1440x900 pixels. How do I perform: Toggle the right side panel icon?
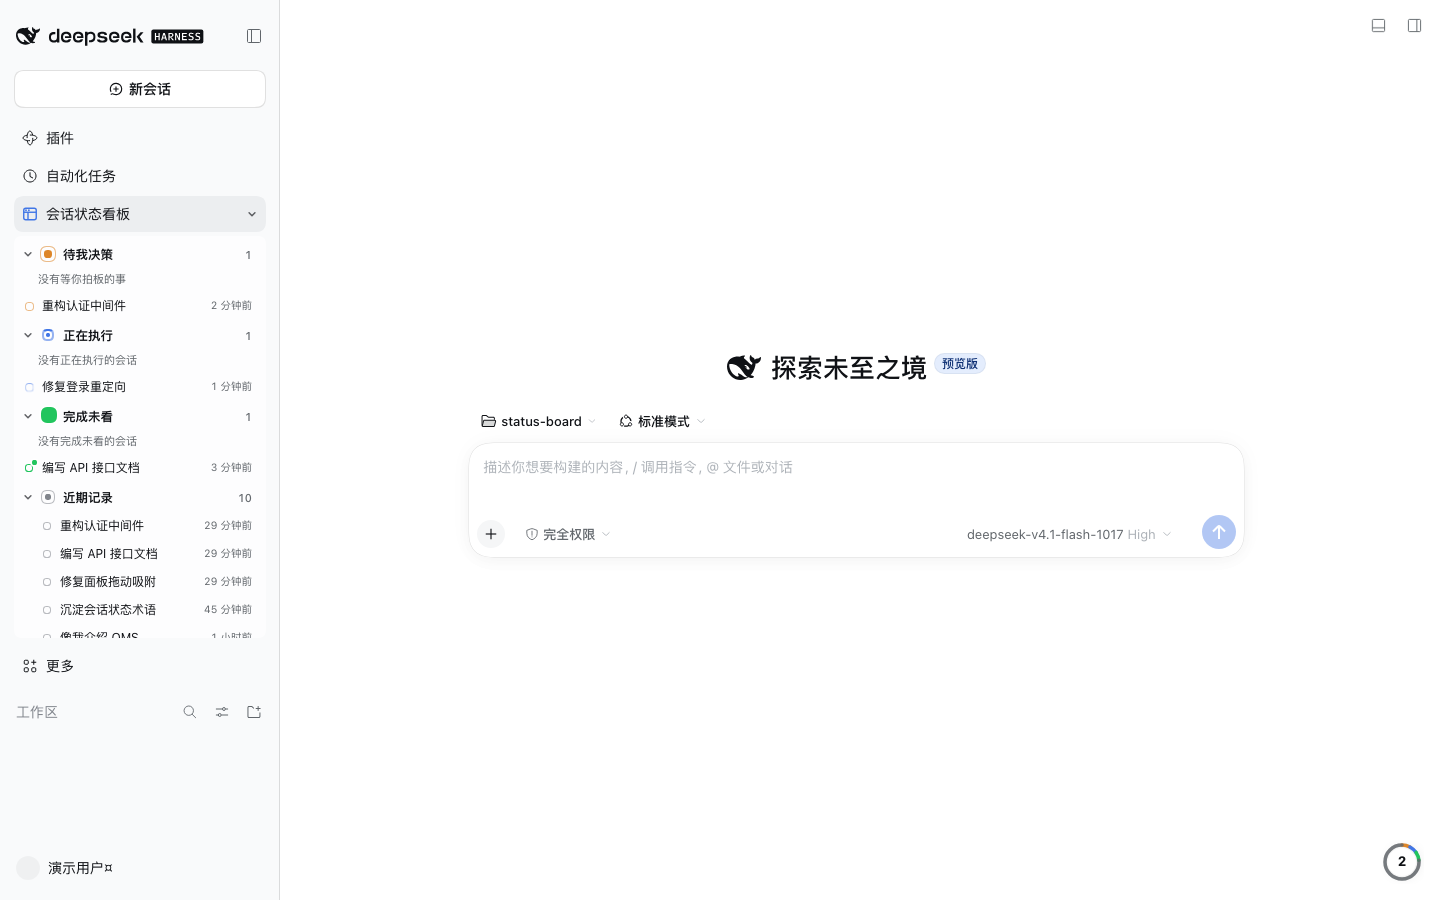point(1414,26)
